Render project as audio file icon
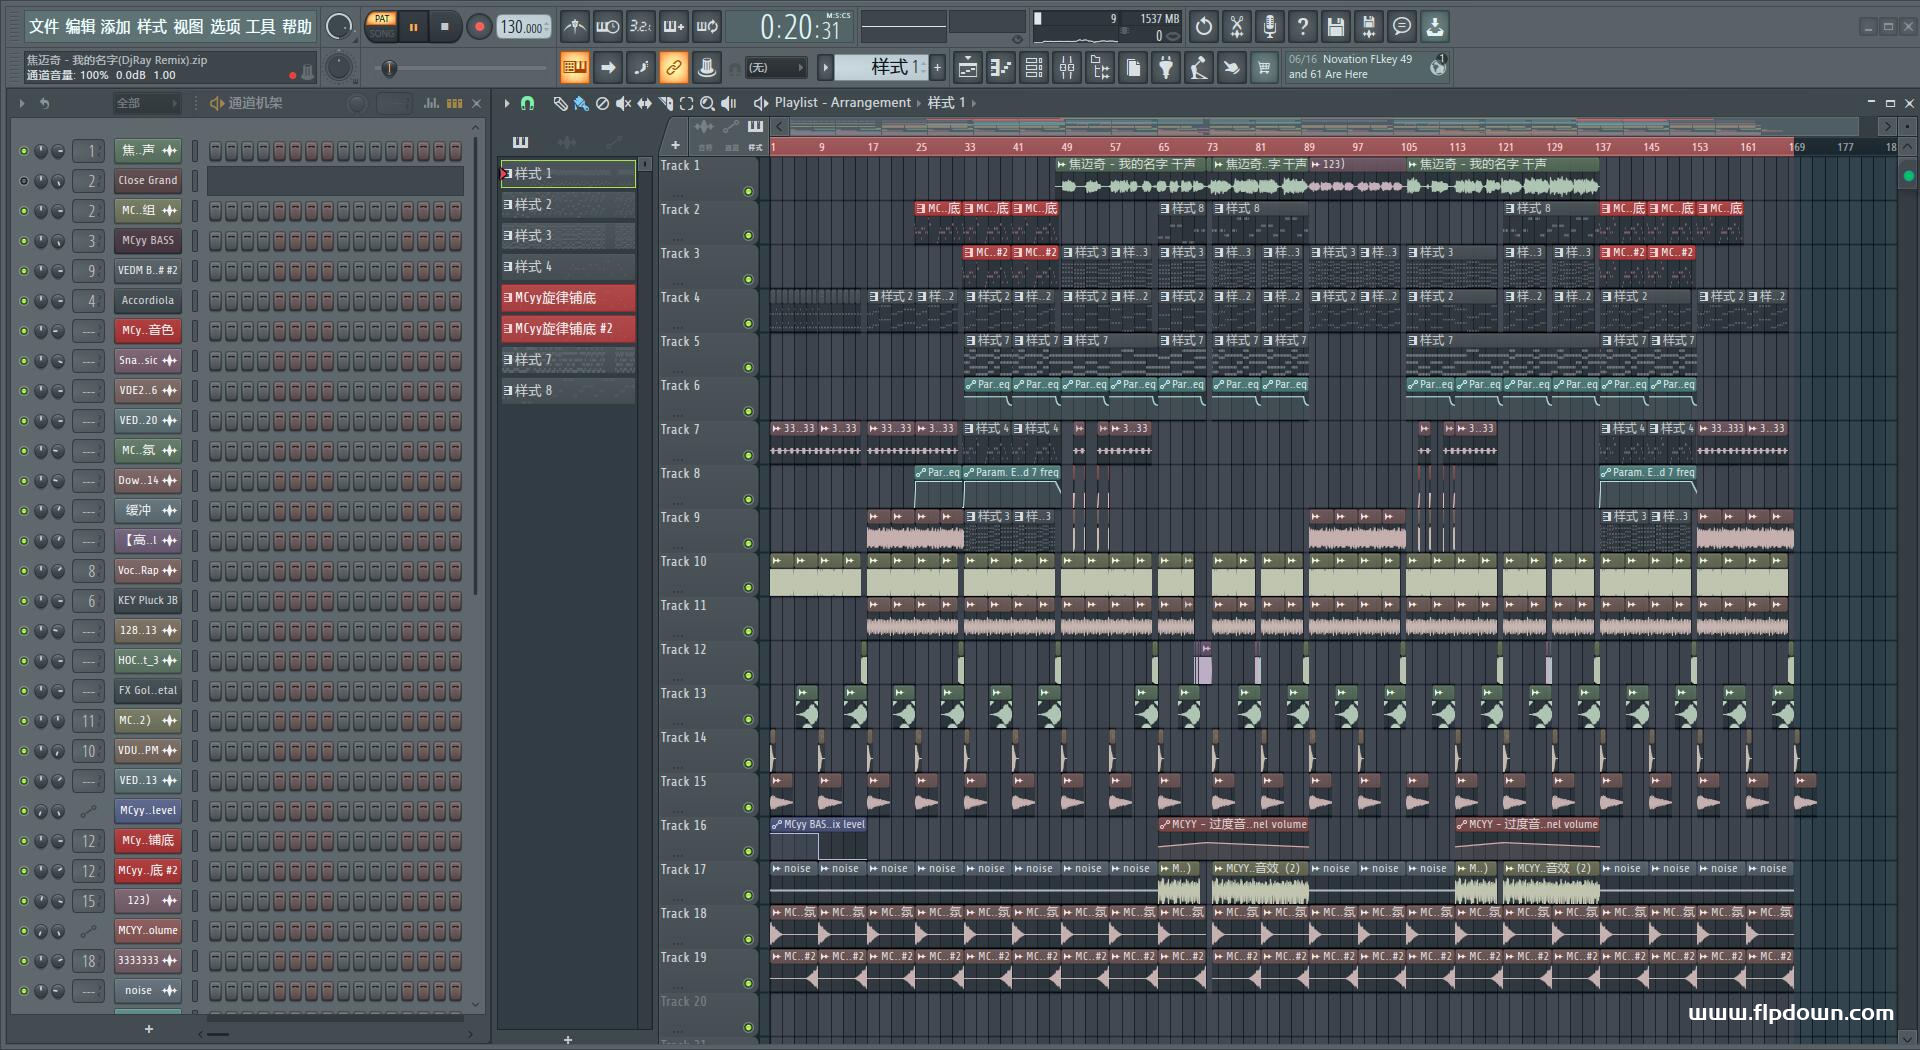The image size is (1920, 1050). [x=1369, y=27]
